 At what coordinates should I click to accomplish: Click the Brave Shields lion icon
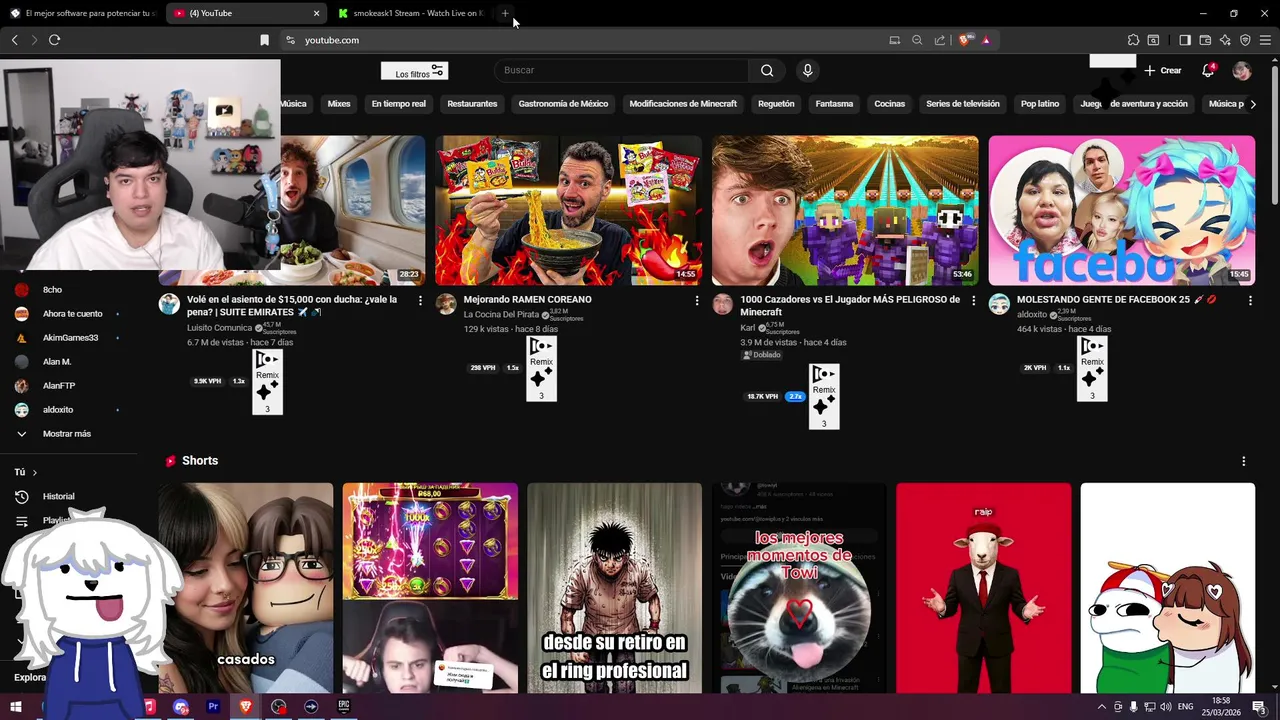pyautogui.click(x=965, y=40)
